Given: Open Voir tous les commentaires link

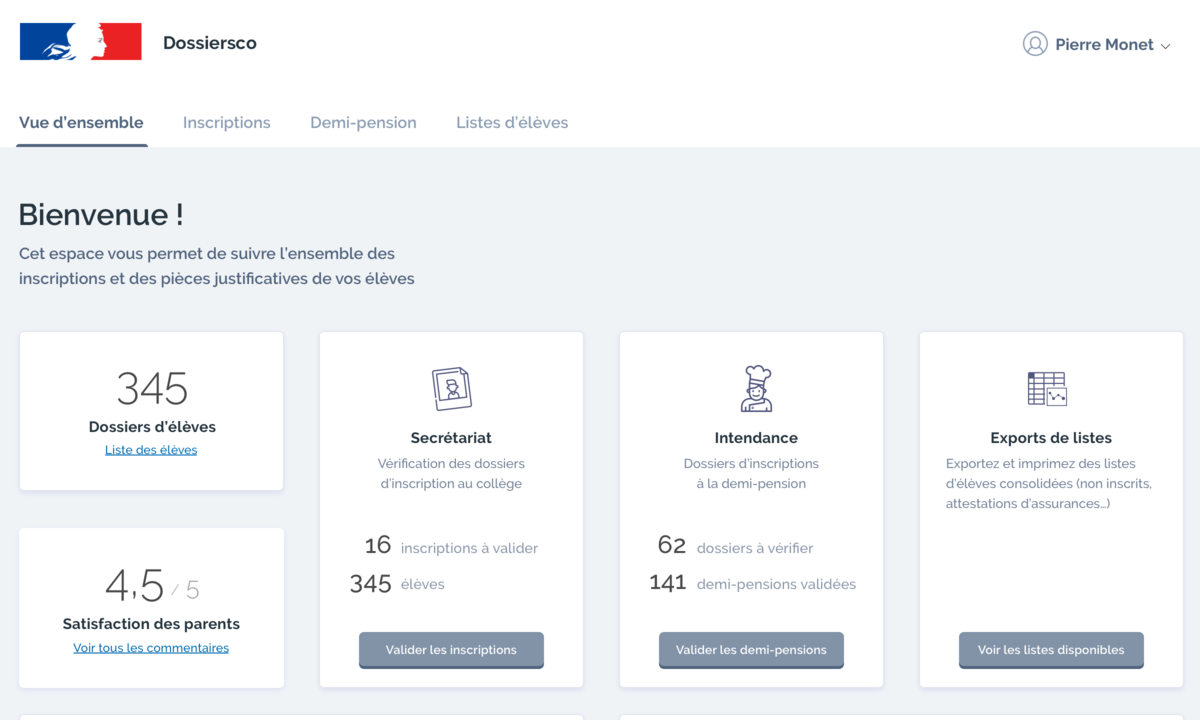Looking at the screenshot, I should point(151,648).
